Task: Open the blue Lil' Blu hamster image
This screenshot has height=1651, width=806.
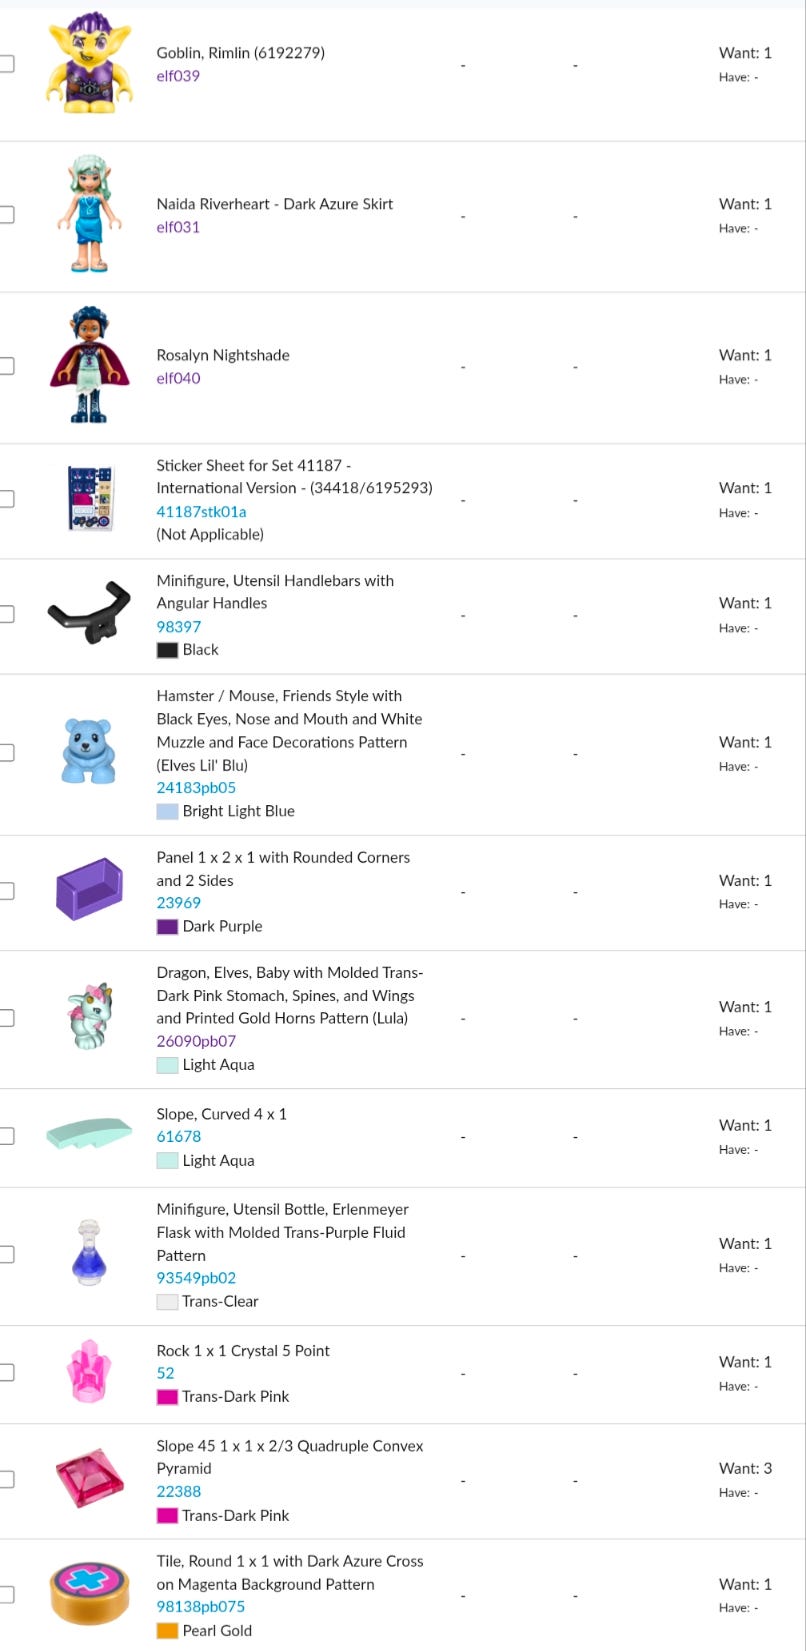Action: [x=89, y=751]
